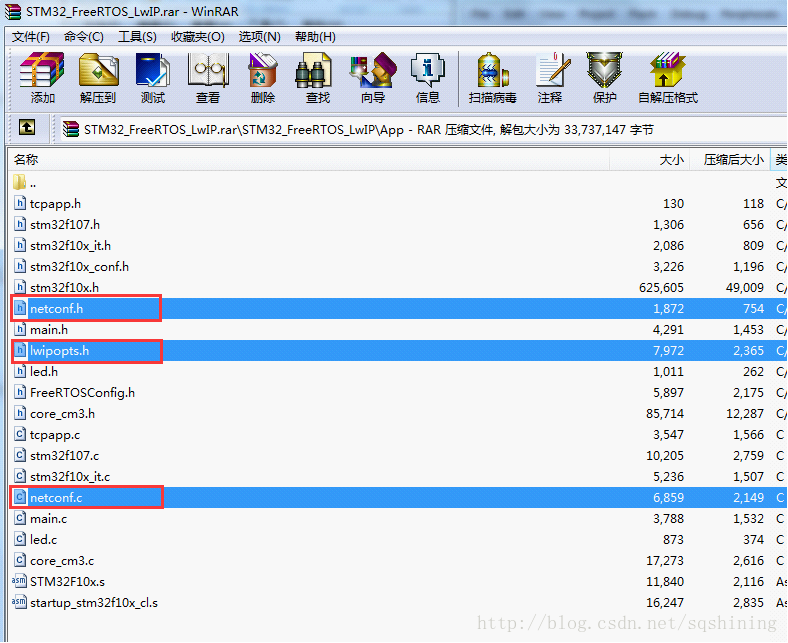The image size is (788, 643).
Task: Select the file stm32f10x_it.h
Action: pyautogui.click(x=70, y=245)
